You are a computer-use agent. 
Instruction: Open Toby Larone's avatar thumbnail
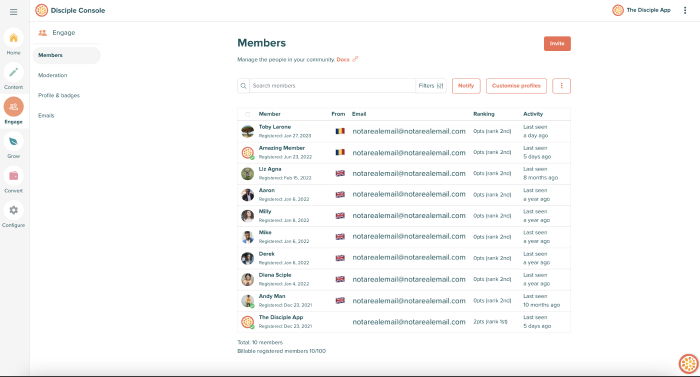[247, 131]
